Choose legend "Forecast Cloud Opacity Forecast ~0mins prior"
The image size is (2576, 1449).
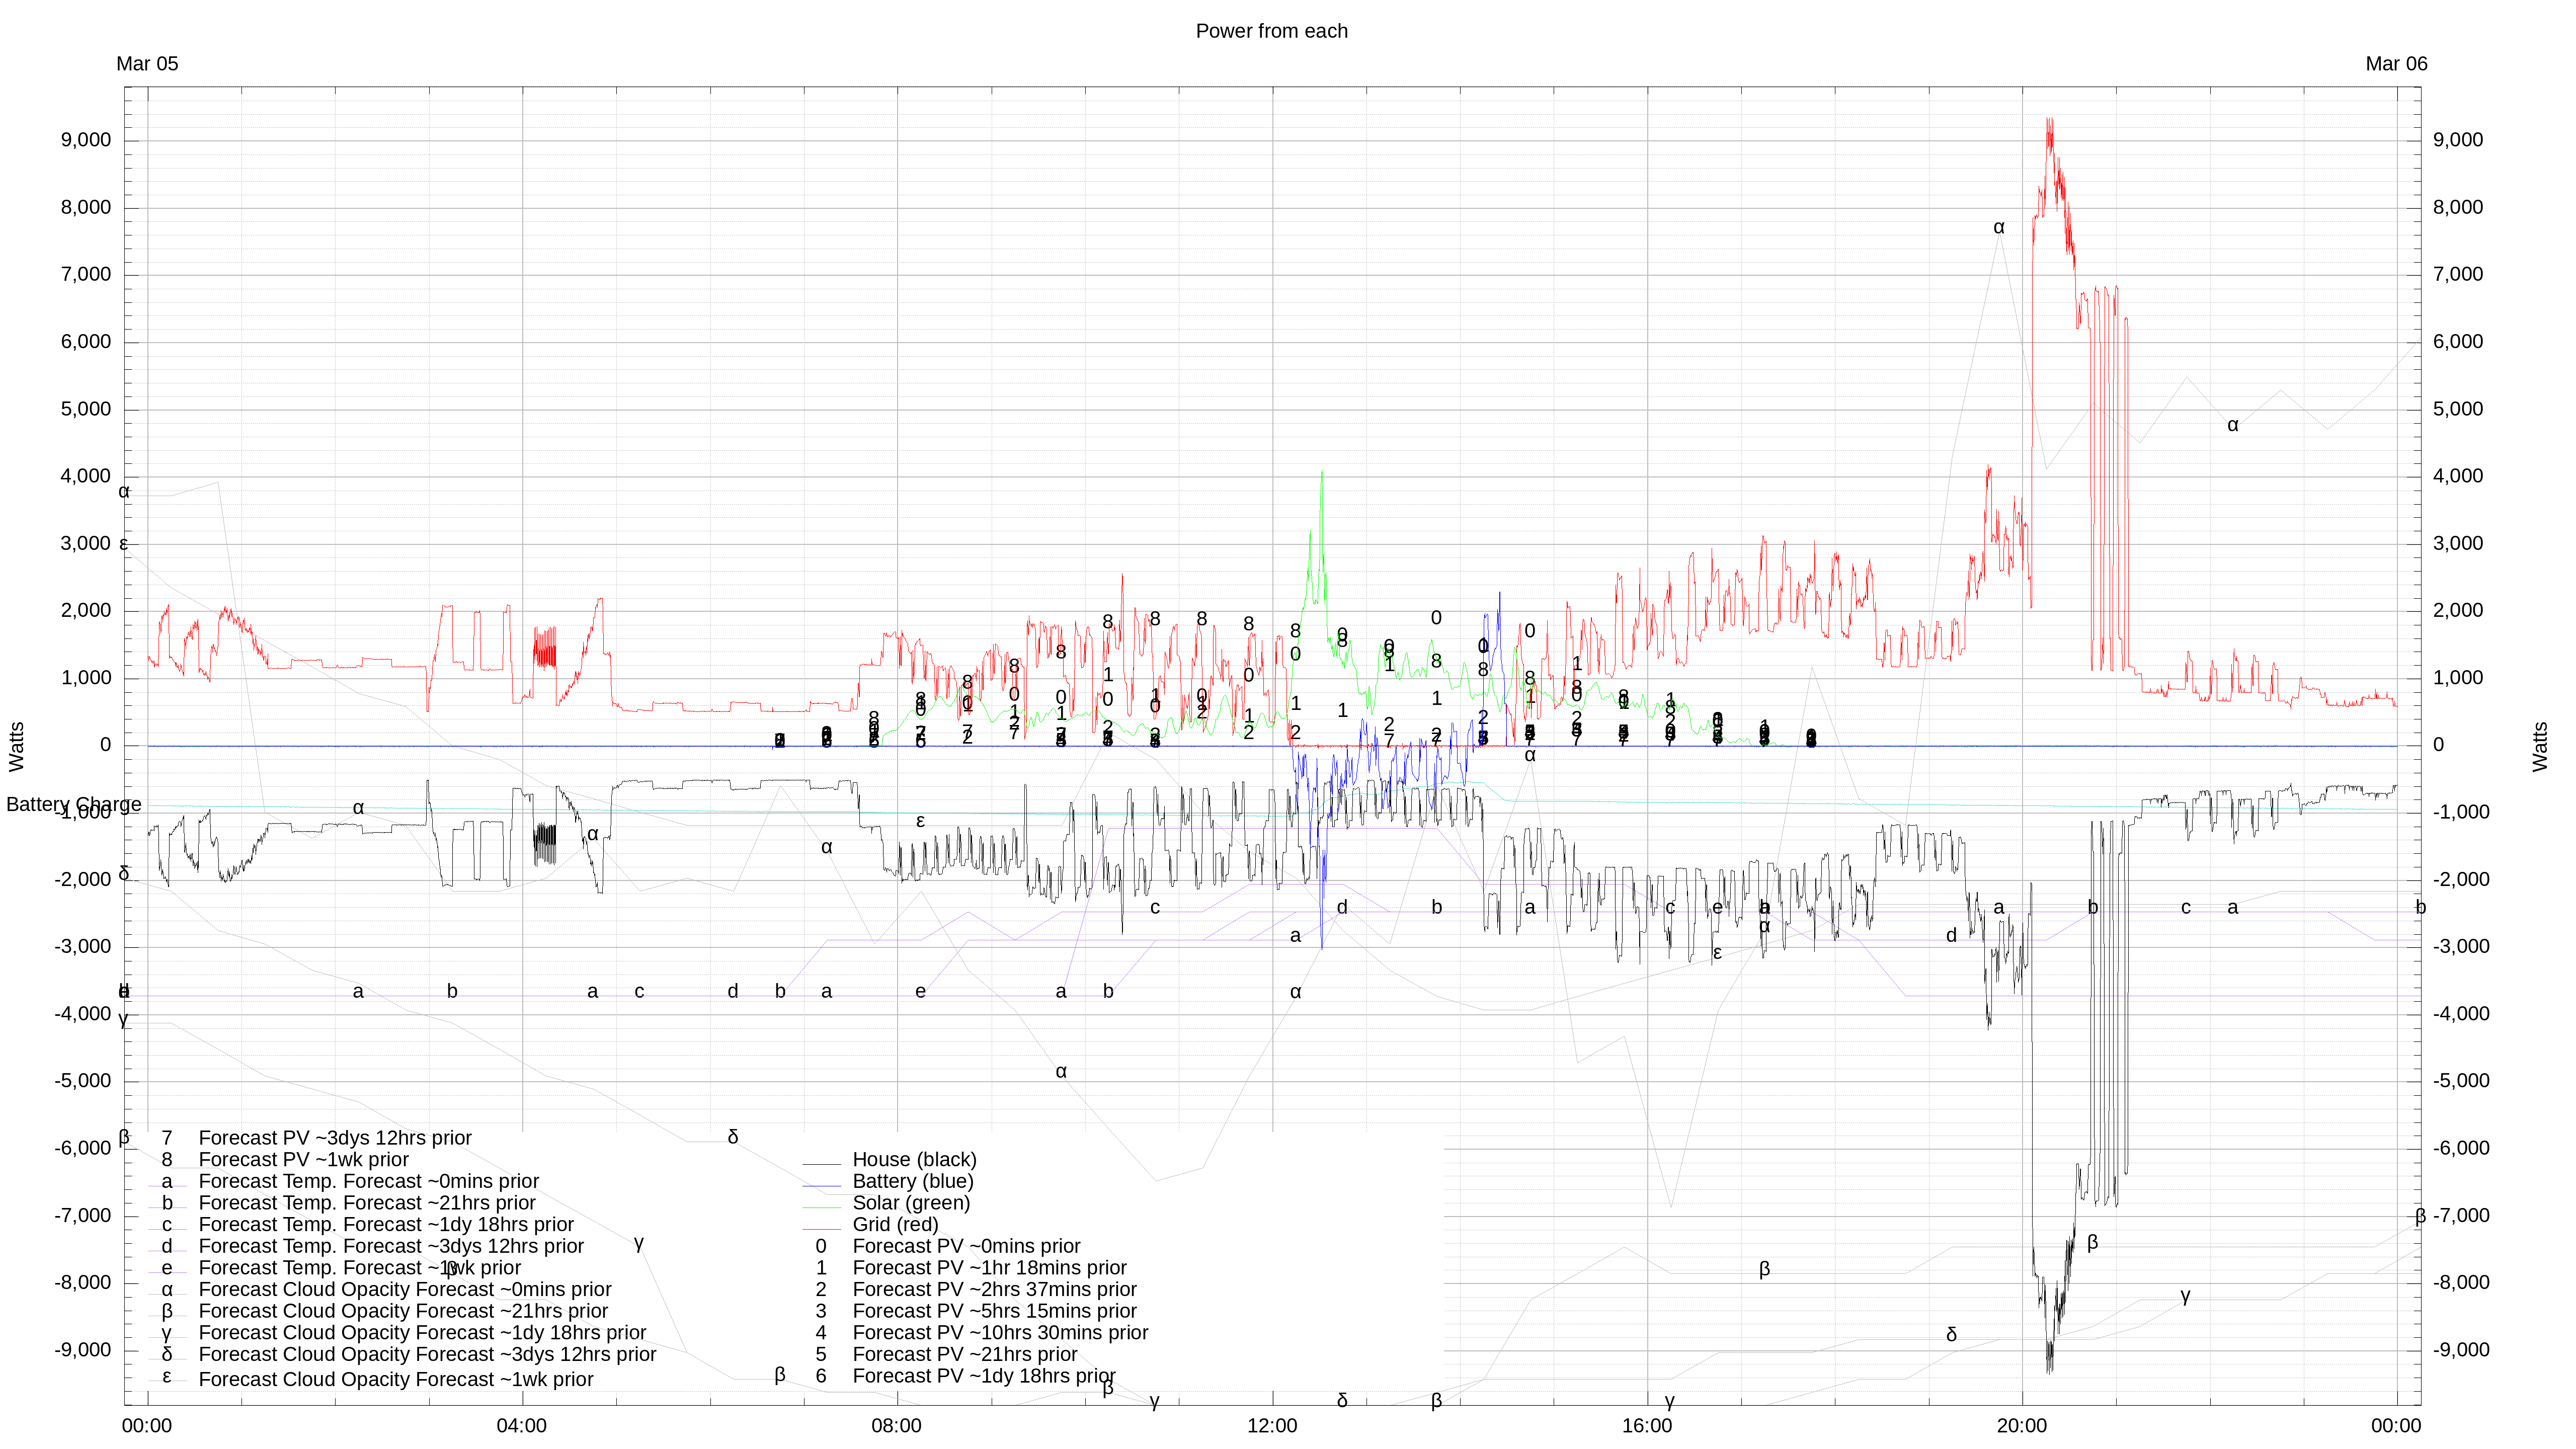pyautogui.click(x=405, y=1290)
